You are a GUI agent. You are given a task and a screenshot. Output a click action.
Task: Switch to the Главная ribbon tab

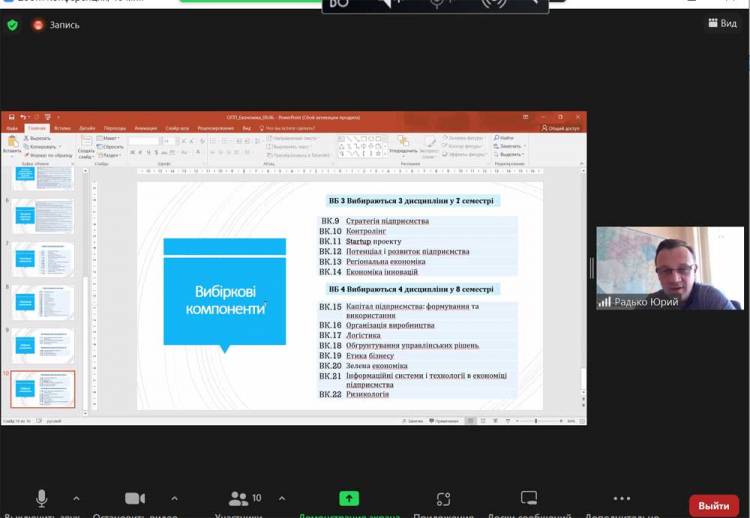(x=37, y=128)
